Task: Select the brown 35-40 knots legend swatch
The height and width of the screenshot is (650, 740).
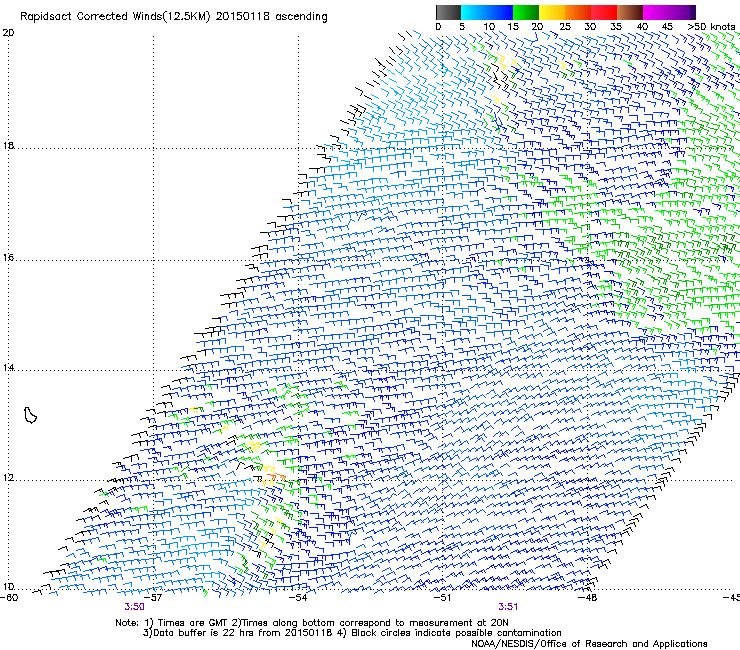Action: [630, 12]
